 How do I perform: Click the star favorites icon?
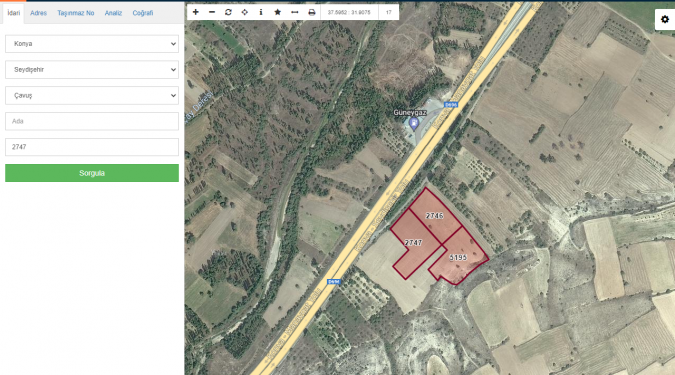278,12
